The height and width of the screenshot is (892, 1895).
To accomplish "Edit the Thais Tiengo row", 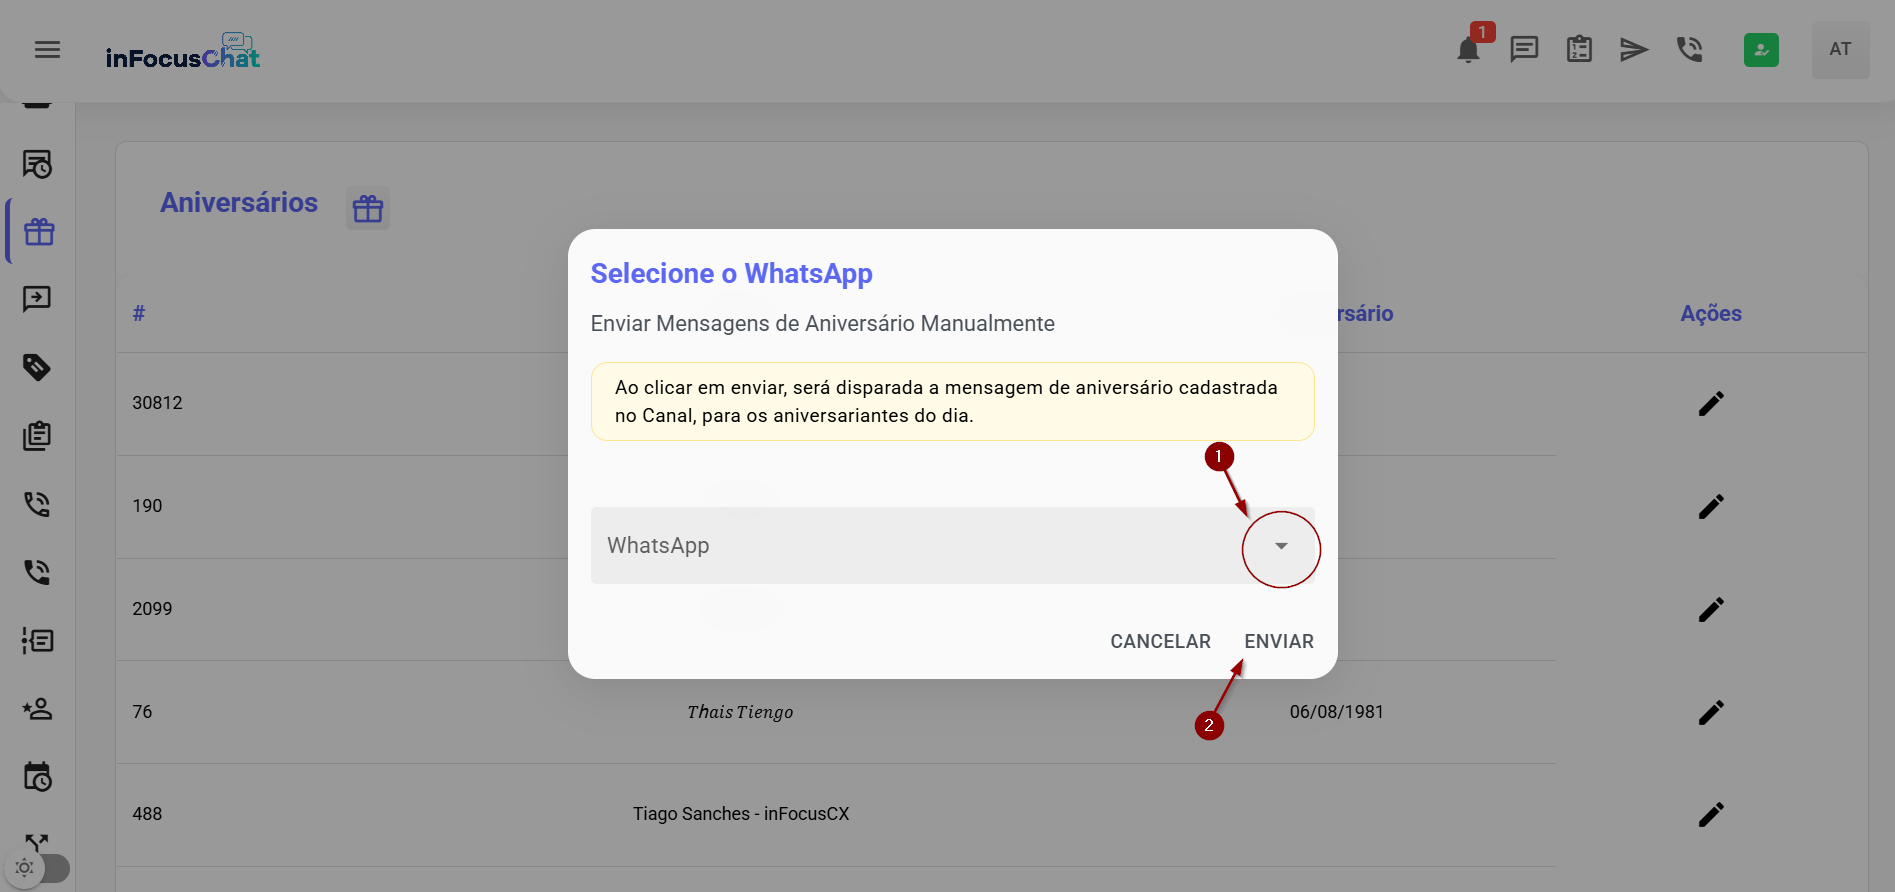I will coord(1711,712).
